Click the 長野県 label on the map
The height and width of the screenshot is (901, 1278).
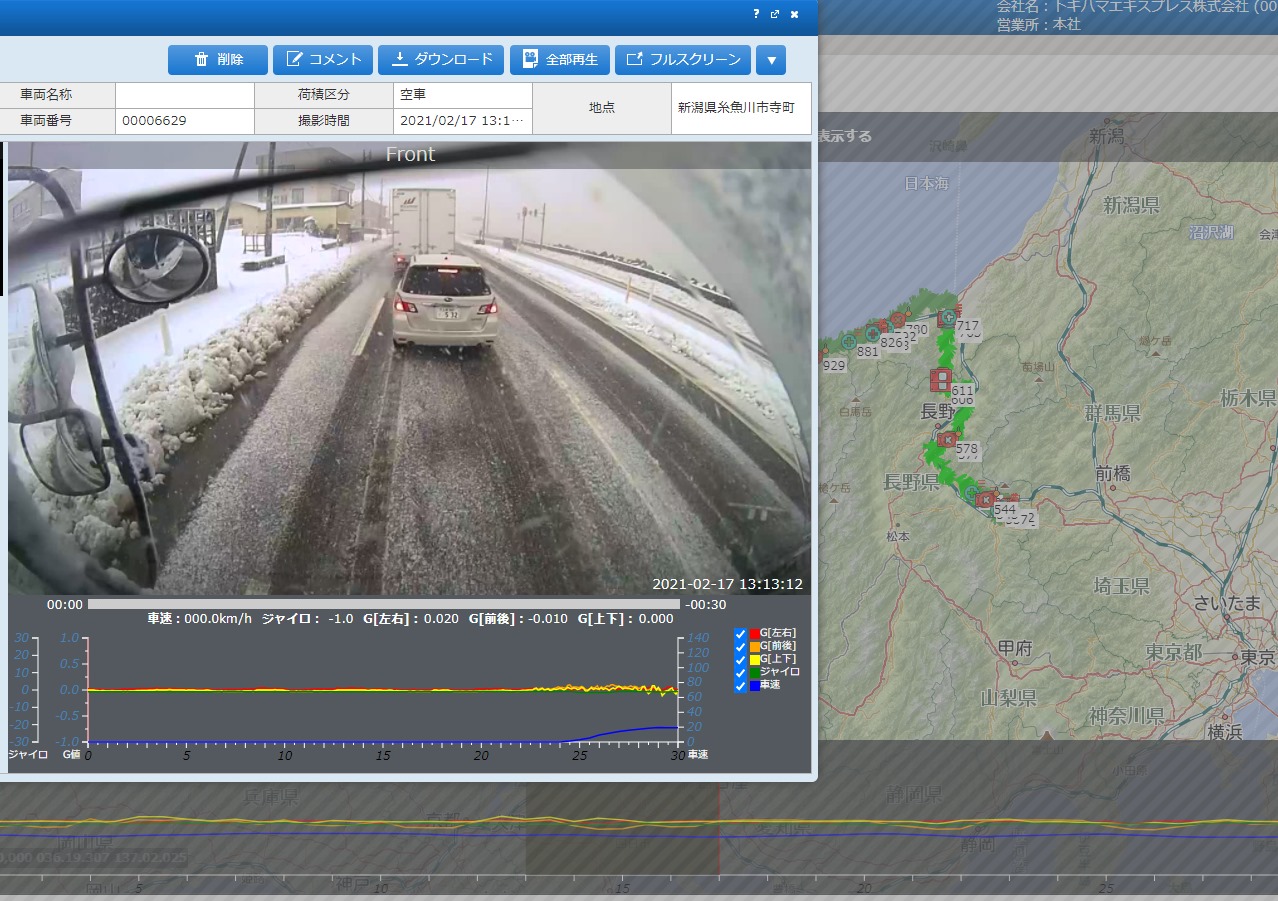point(911,482)
